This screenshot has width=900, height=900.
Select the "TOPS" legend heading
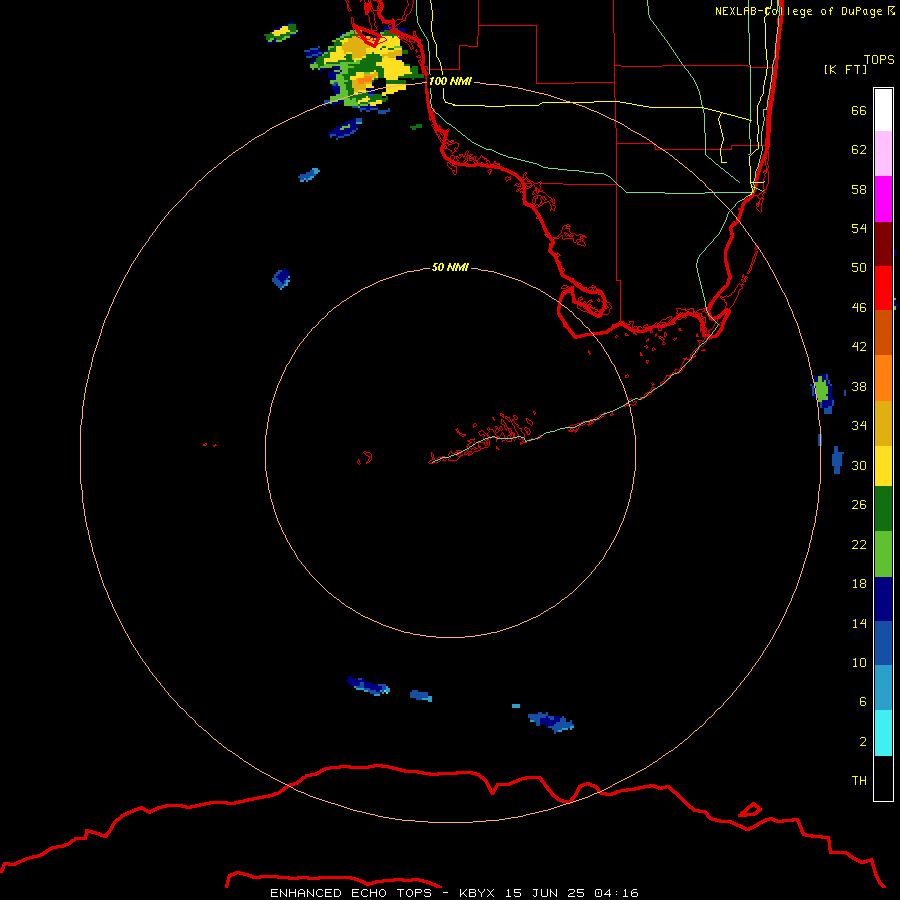[879, 59]
